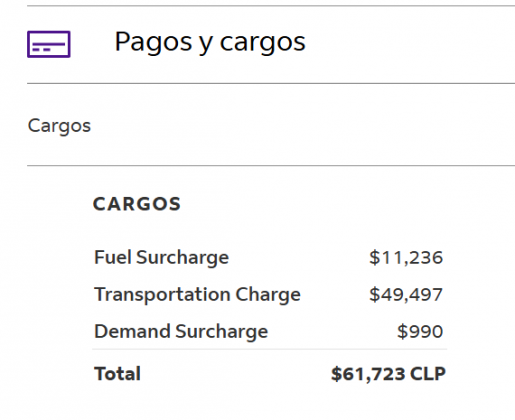Click the Transportation Charge label
515x420 pixels.
[197, 295]
